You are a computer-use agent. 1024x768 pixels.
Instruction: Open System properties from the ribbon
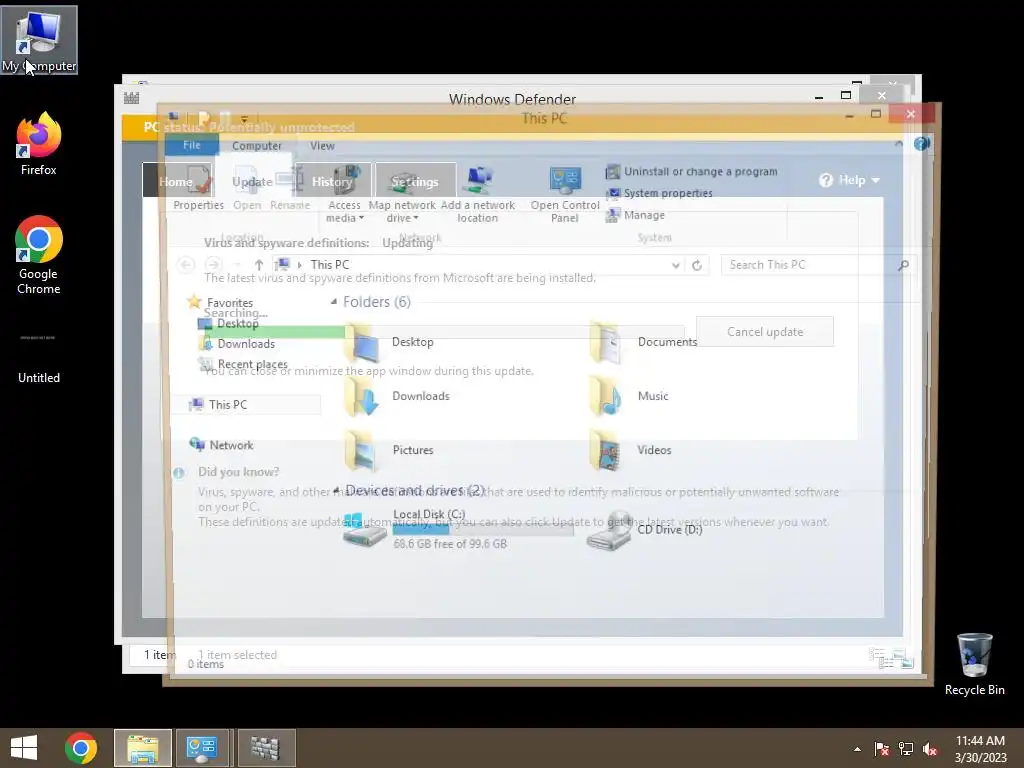coord(660,193)
